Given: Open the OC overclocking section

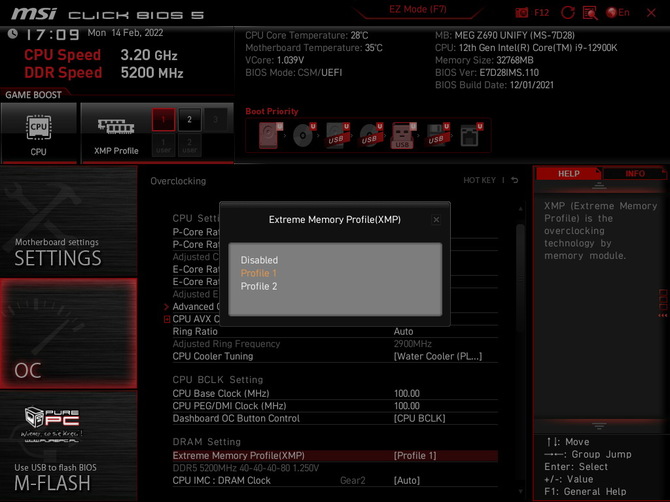Looking at the screenshot, I should [68, 334].
